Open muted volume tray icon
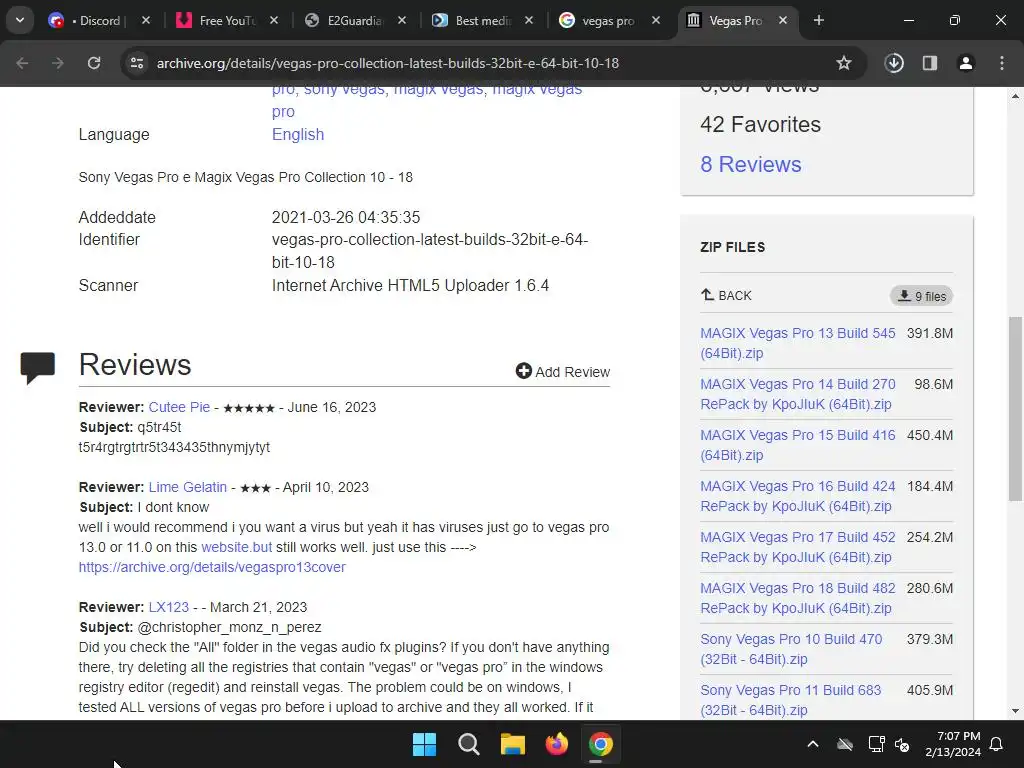 point(902,744)
